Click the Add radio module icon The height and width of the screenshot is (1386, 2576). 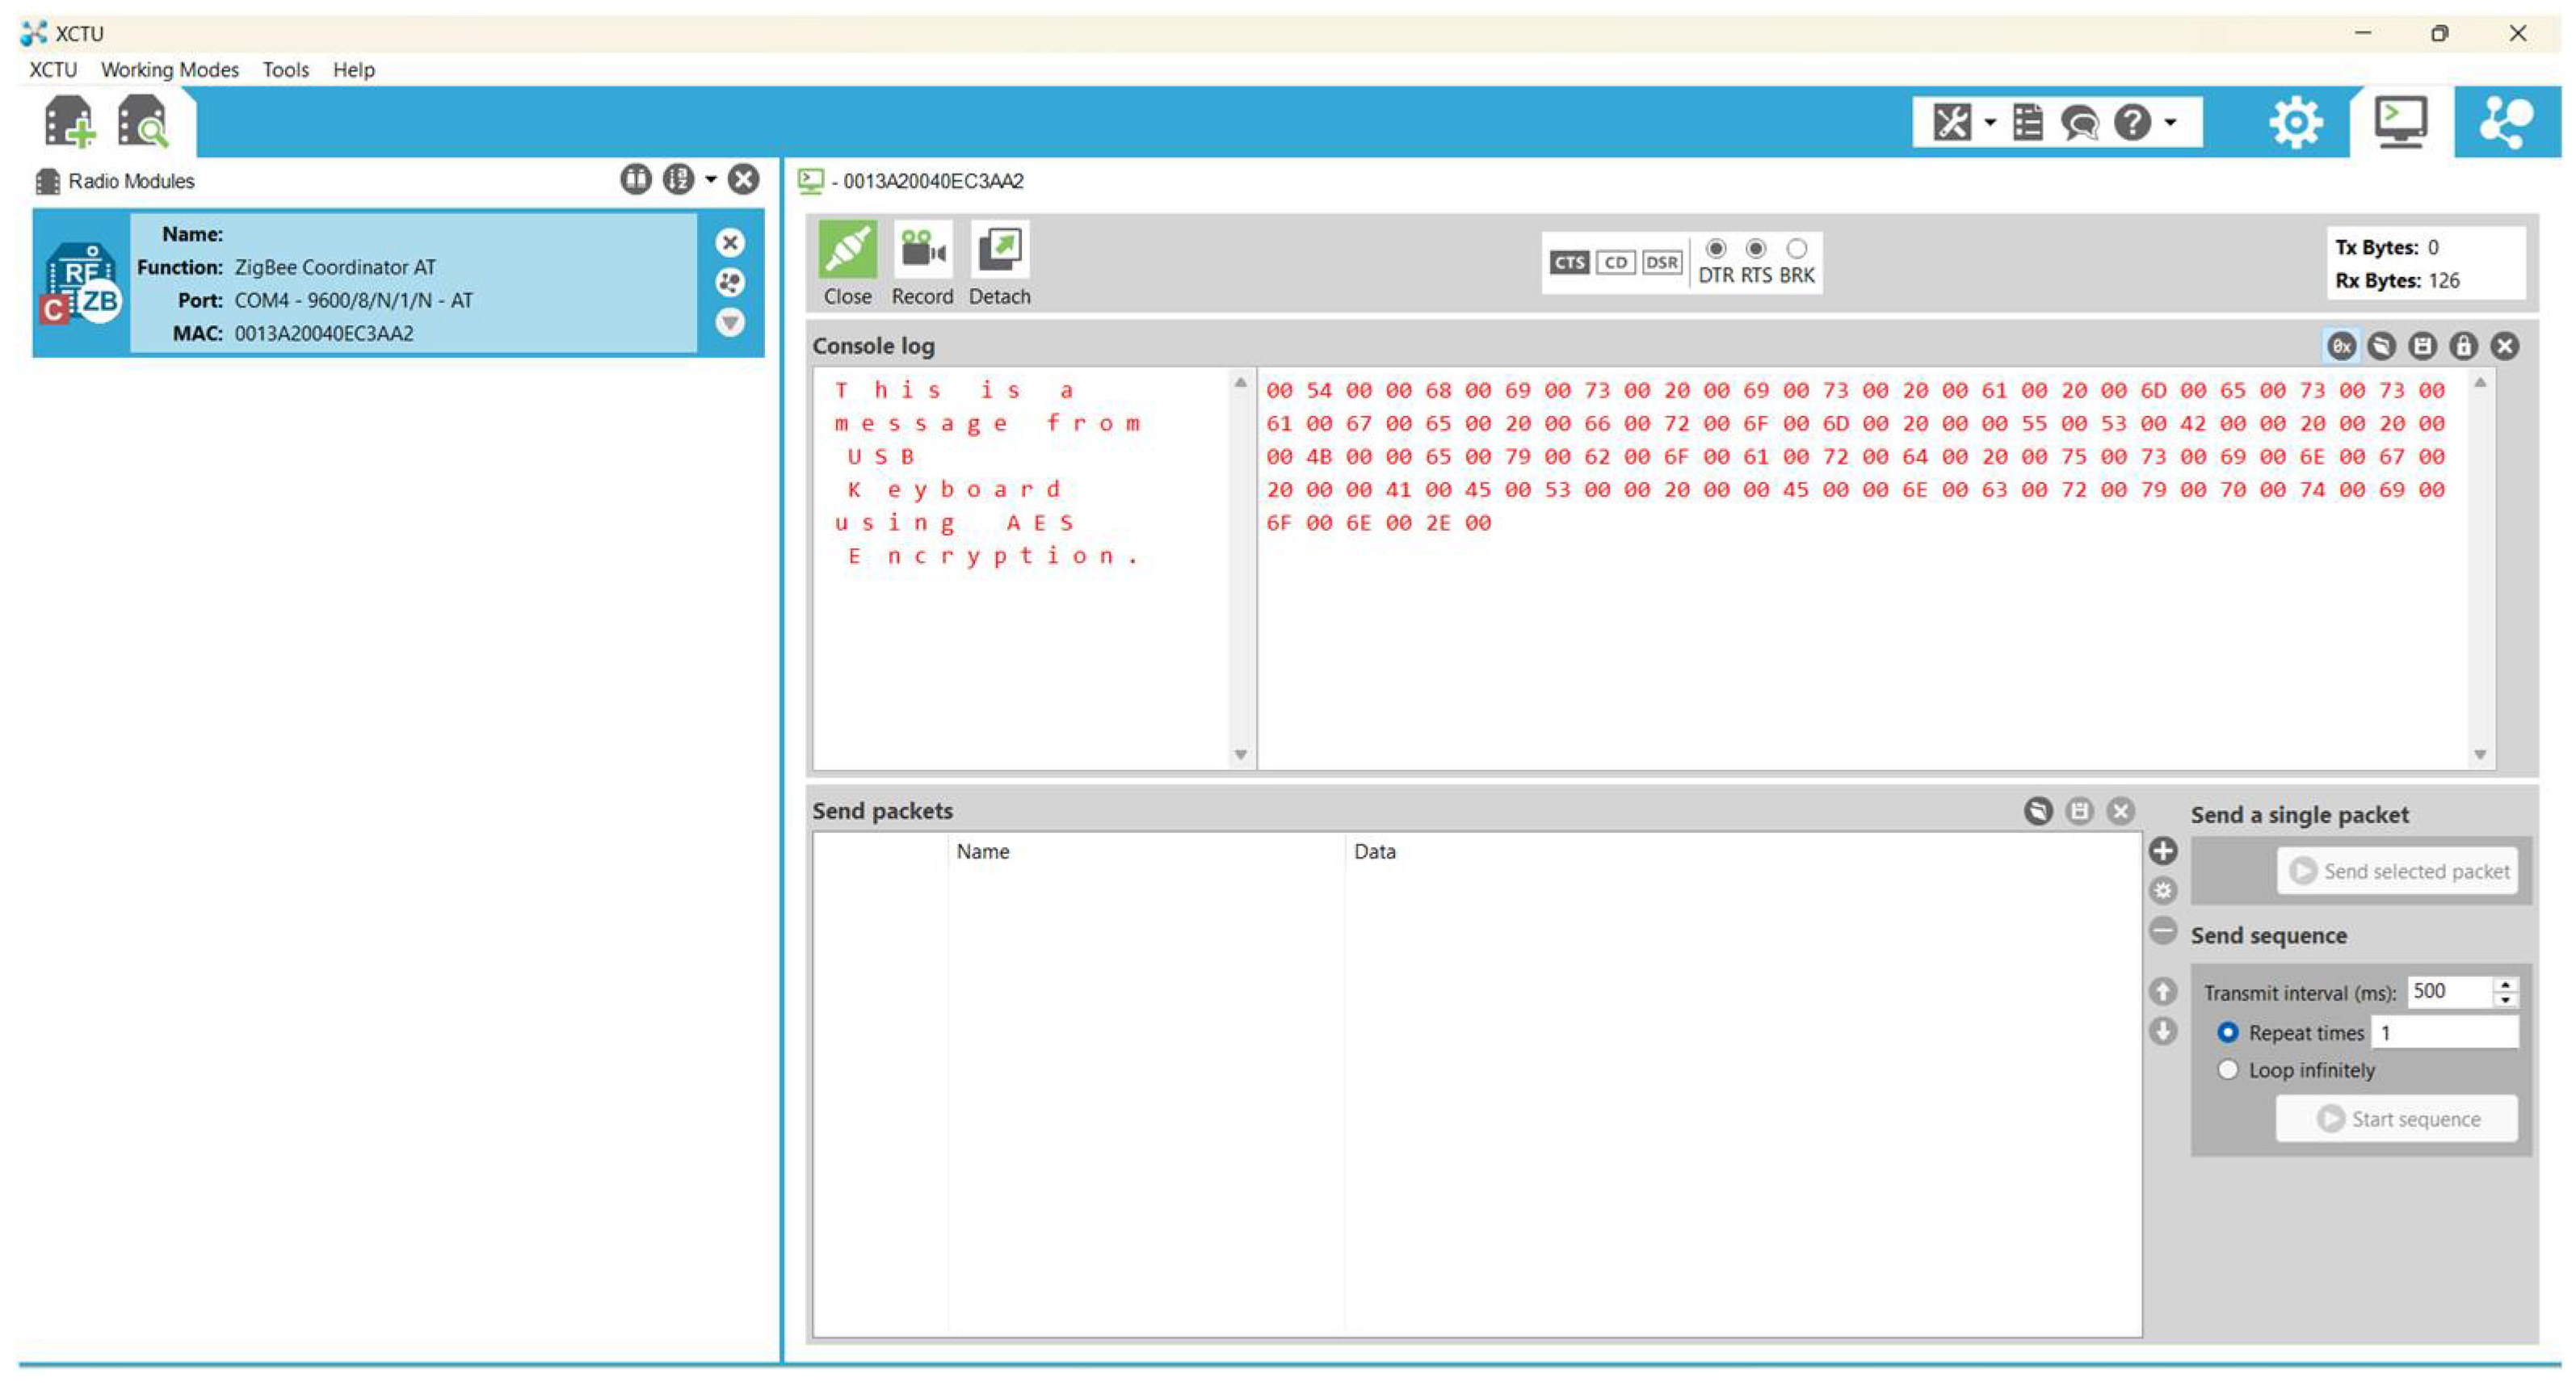(69, 122)
